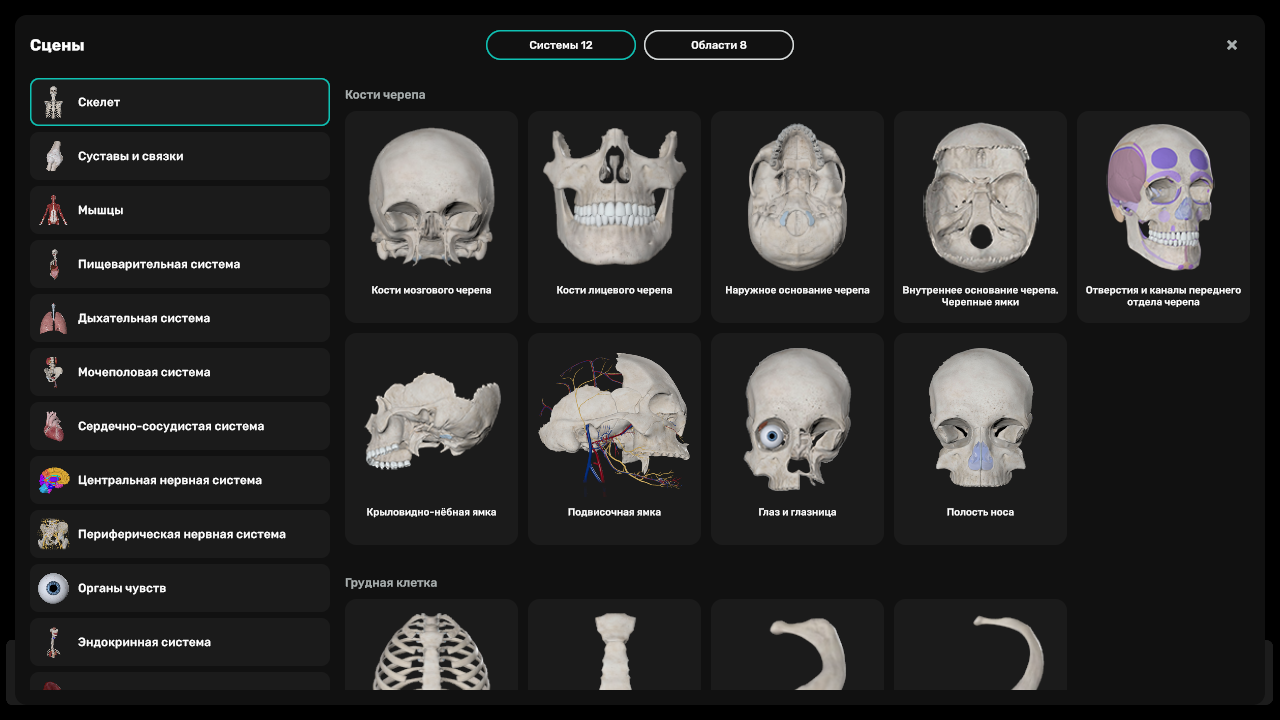Choose the Эндокринная система icon
Viewport: 1280px width, 720px height.
(53, 642)
